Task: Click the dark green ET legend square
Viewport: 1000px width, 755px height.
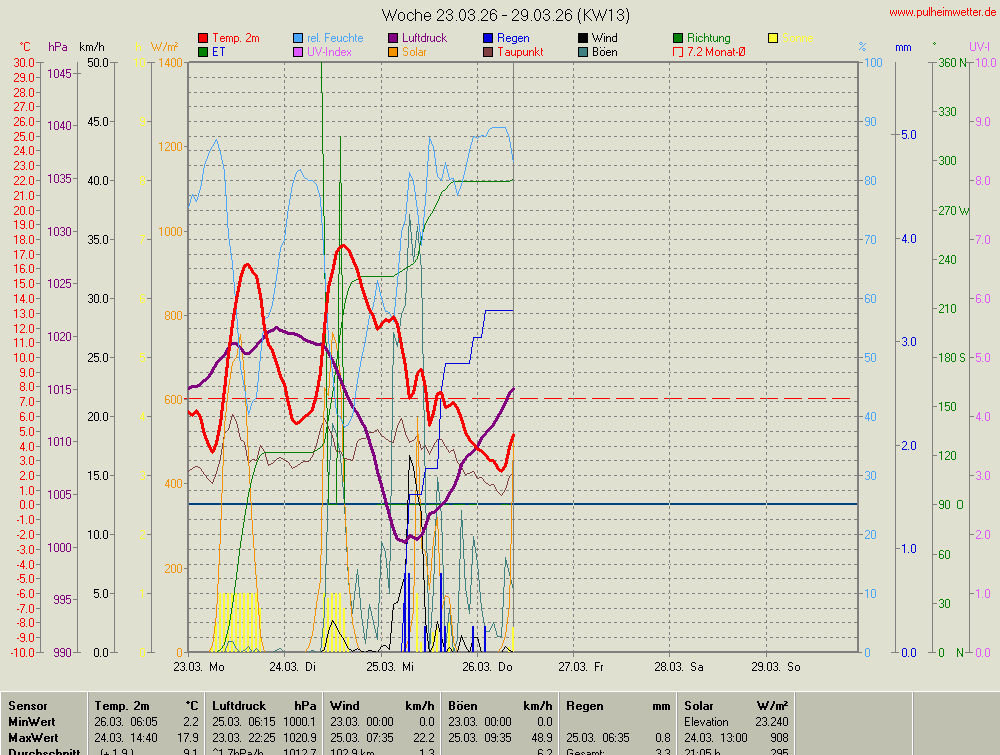Action: (204, 52)
